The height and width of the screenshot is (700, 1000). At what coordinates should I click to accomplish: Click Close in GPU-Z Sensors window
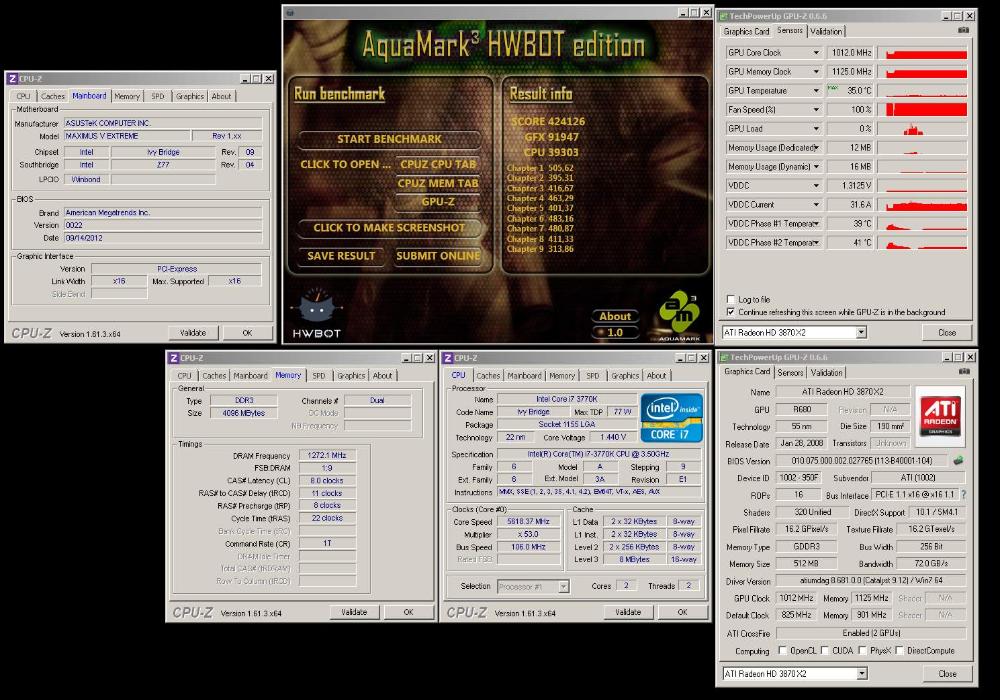click(x=947, y=332)
